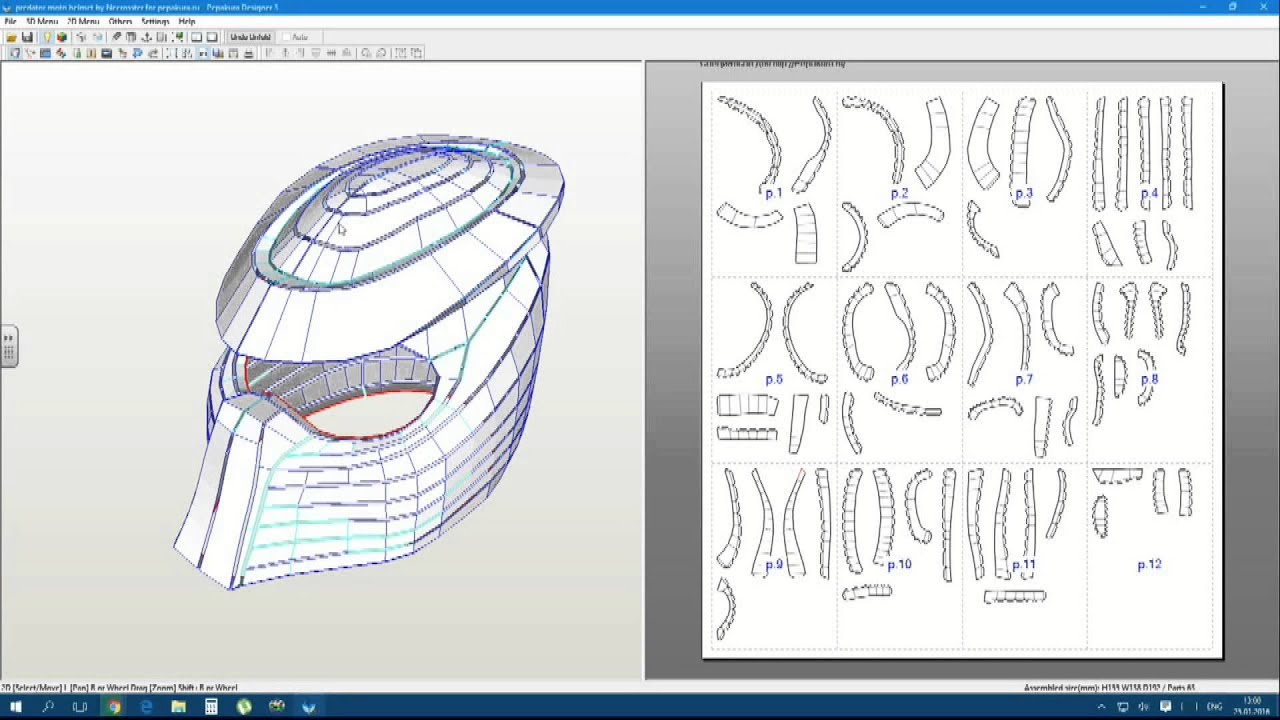Viewport: 1280px width, 720px height.
Task: Click the p.6 page label
Action: (899, 379)
